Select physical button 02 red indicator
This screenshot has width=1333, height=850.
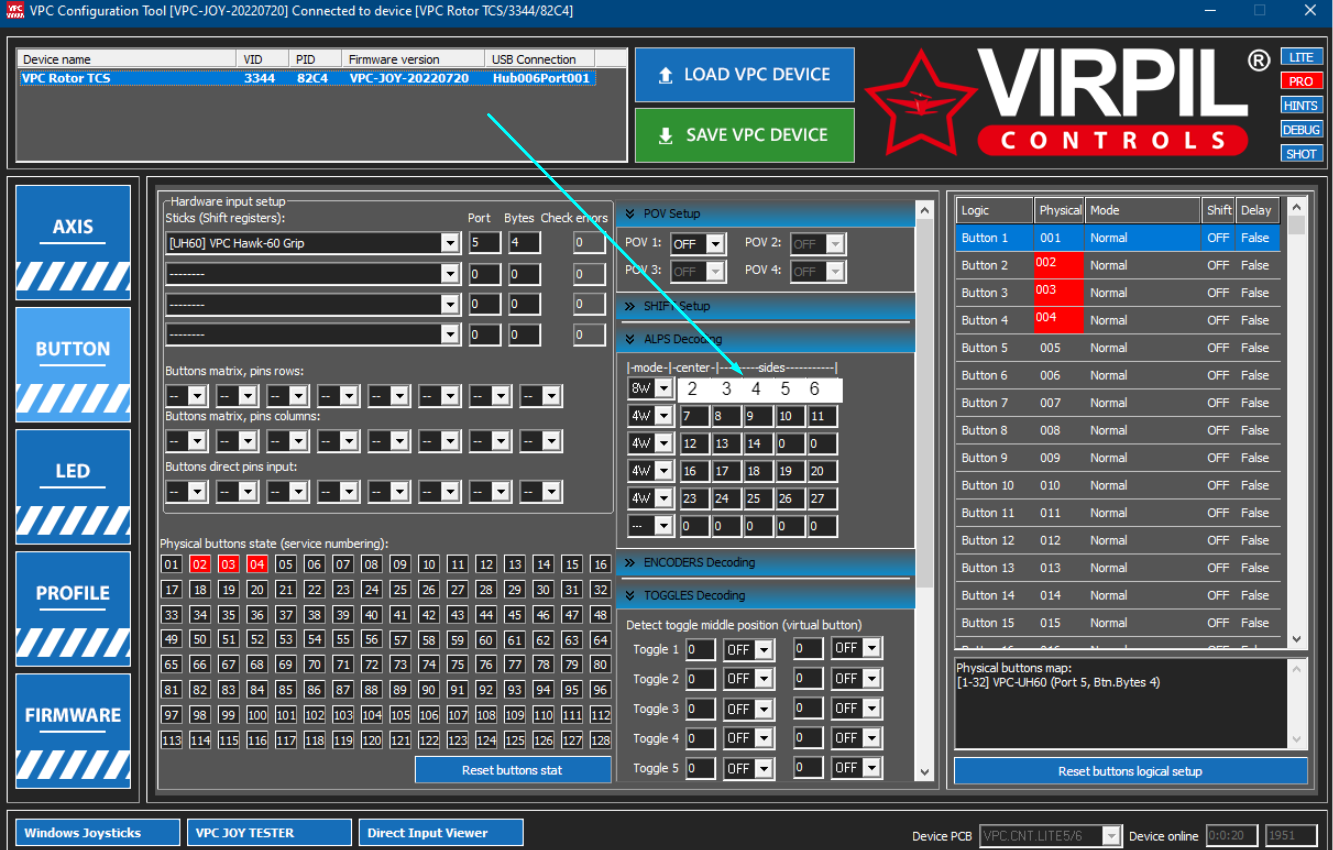200,564
